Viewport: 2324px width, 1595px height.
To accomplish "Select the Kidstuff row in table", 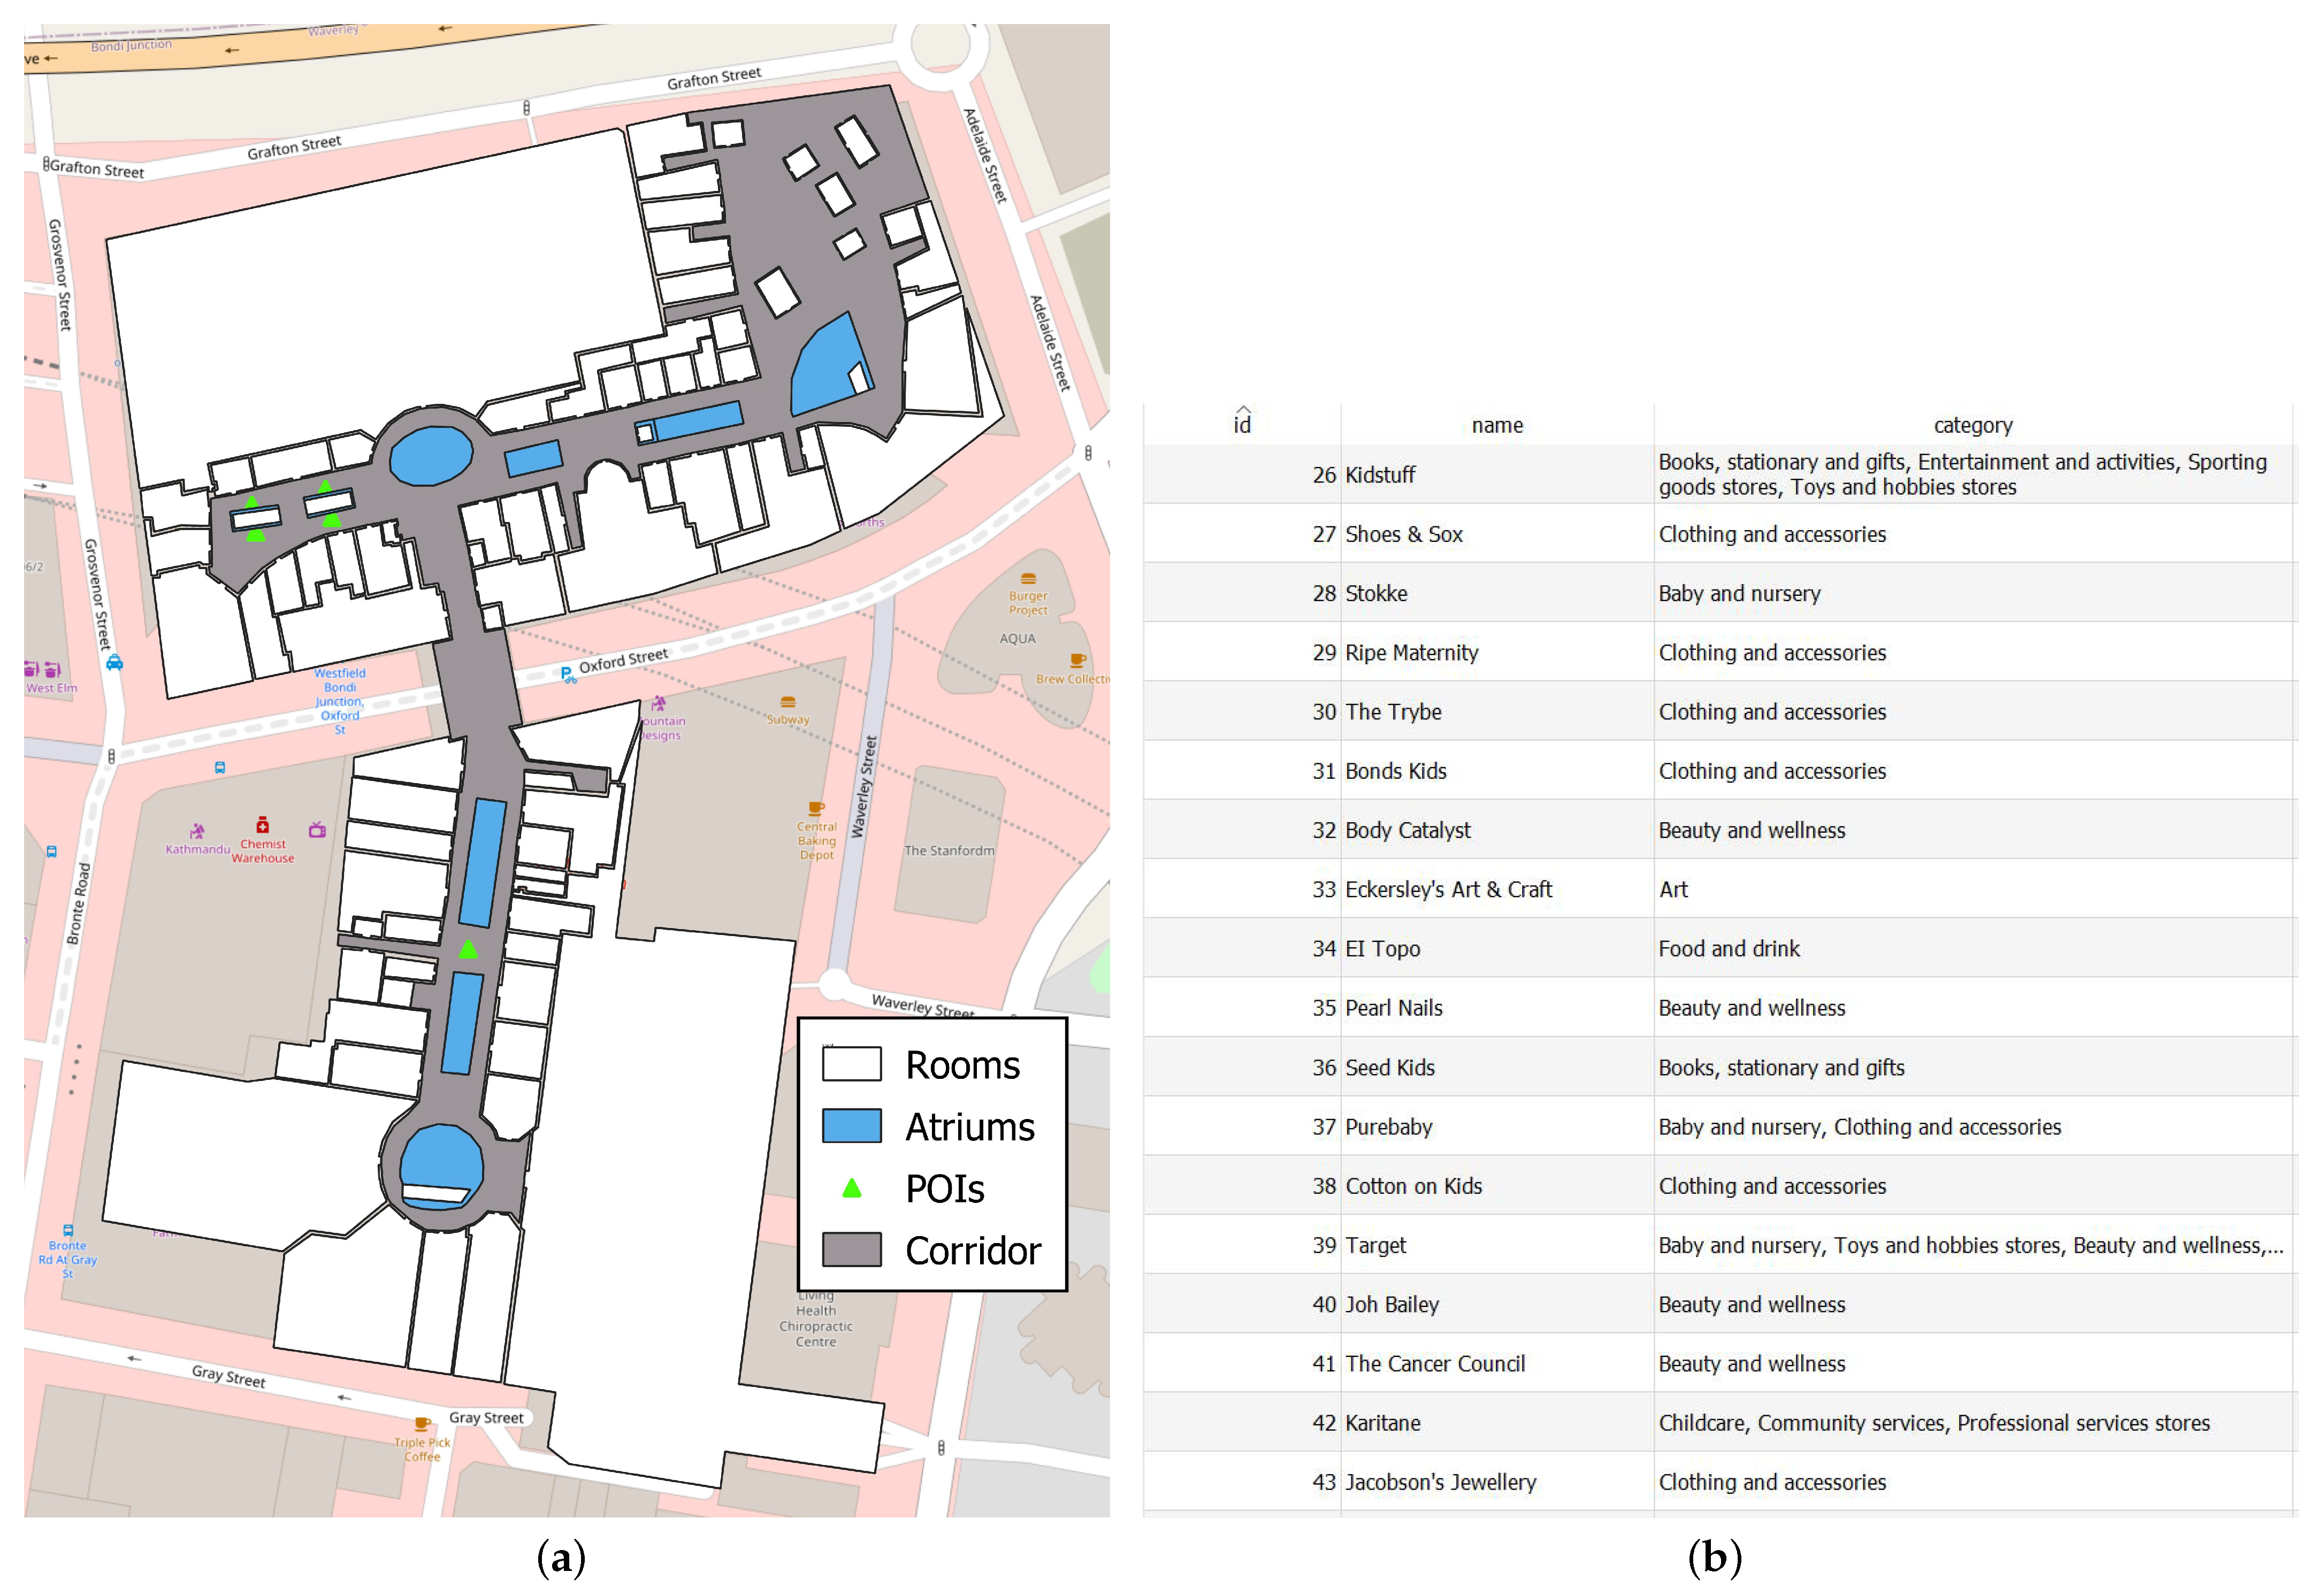I will (1380, 475).
